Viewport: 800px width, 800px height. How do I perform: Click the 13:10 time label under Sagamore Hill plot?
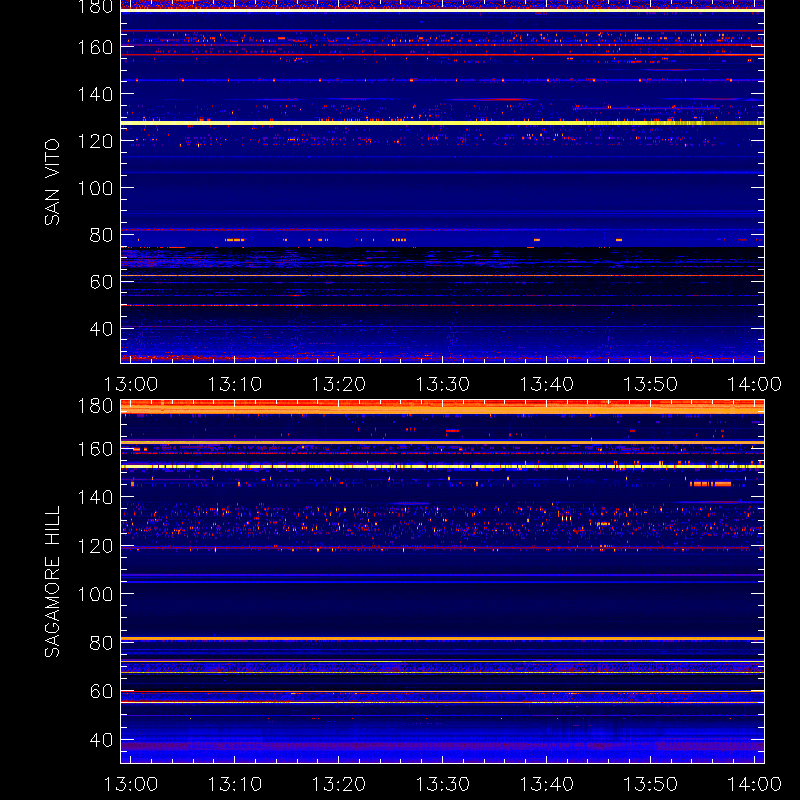(x=235, y=784)
